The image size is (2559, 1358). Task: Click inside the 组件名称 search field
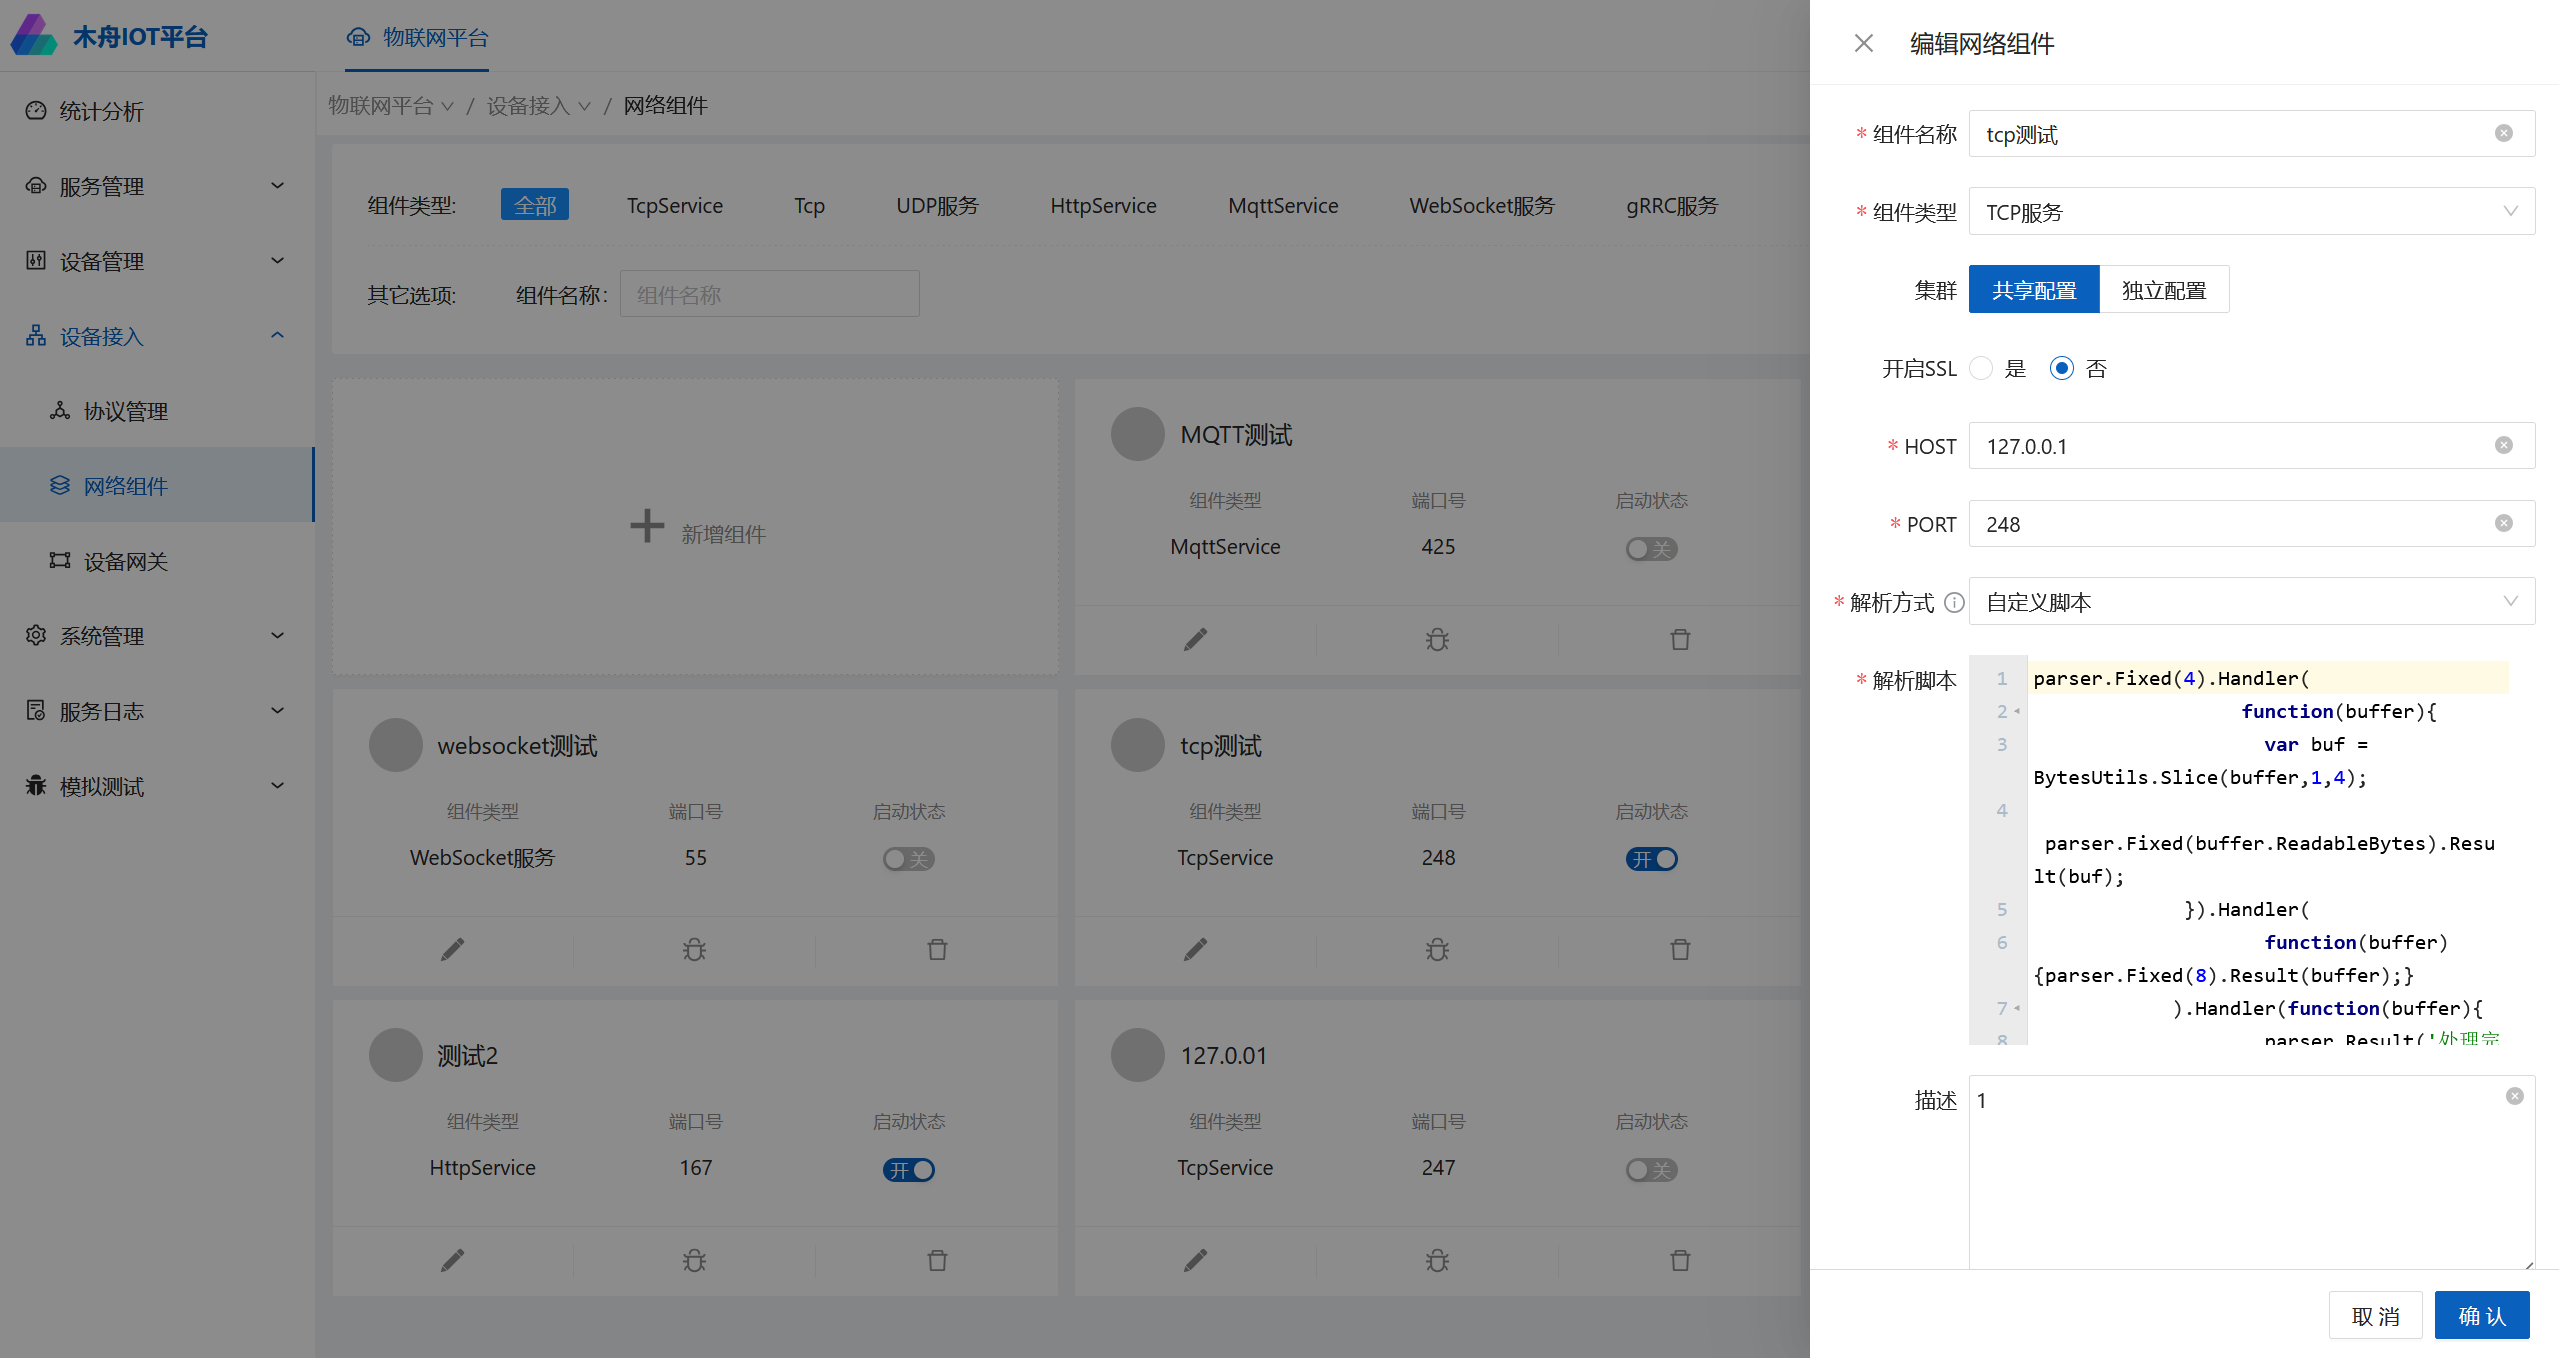click(769, 294)
